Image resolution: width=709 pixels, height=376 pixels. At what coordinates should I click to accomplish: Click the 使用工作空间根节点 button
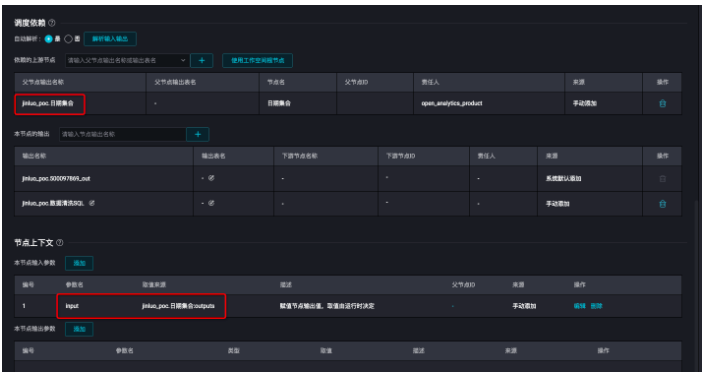[x=257, y=60]
